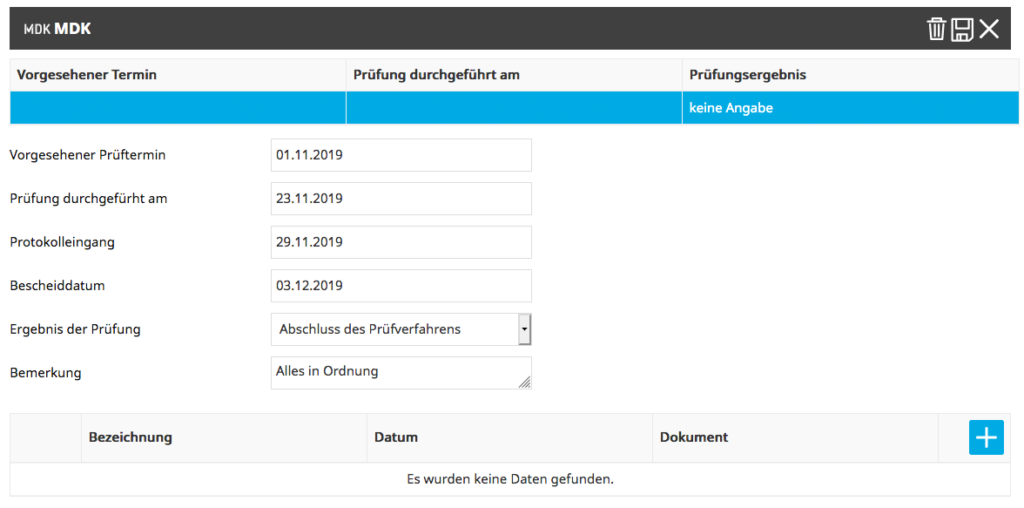Save the MDK record with floppy icon
This screenshot has height=508, width=1024.
point(962,29)
